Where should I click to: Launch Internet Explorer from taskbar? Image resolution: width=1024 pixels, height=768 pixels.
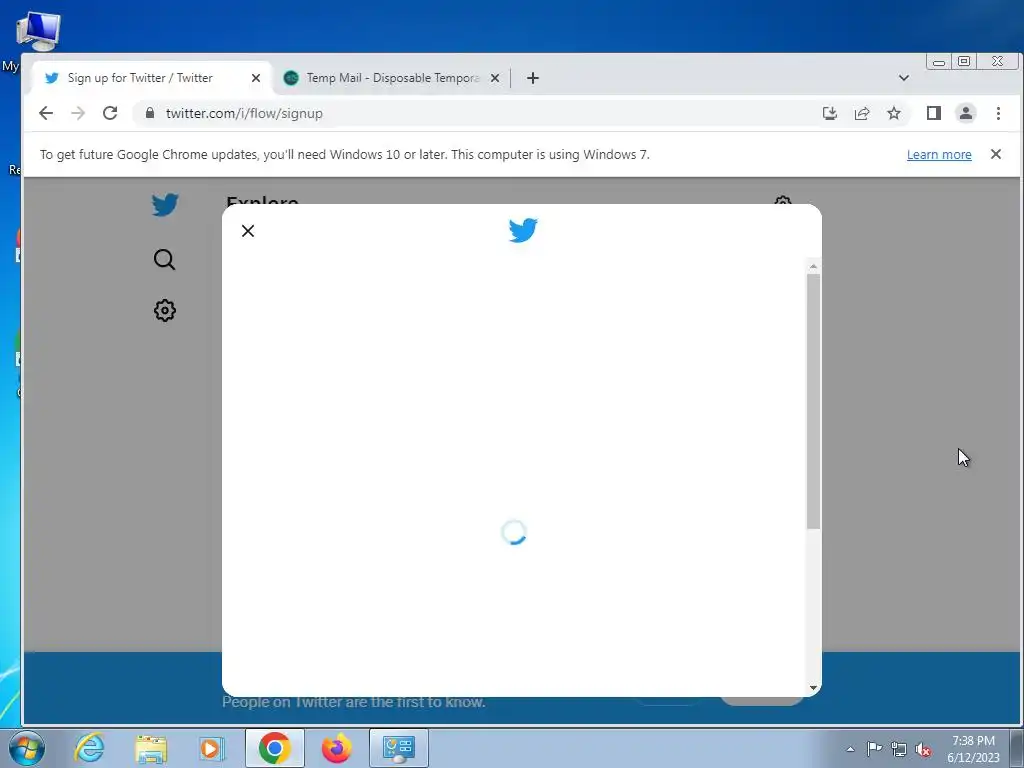[x=89, y=748]
